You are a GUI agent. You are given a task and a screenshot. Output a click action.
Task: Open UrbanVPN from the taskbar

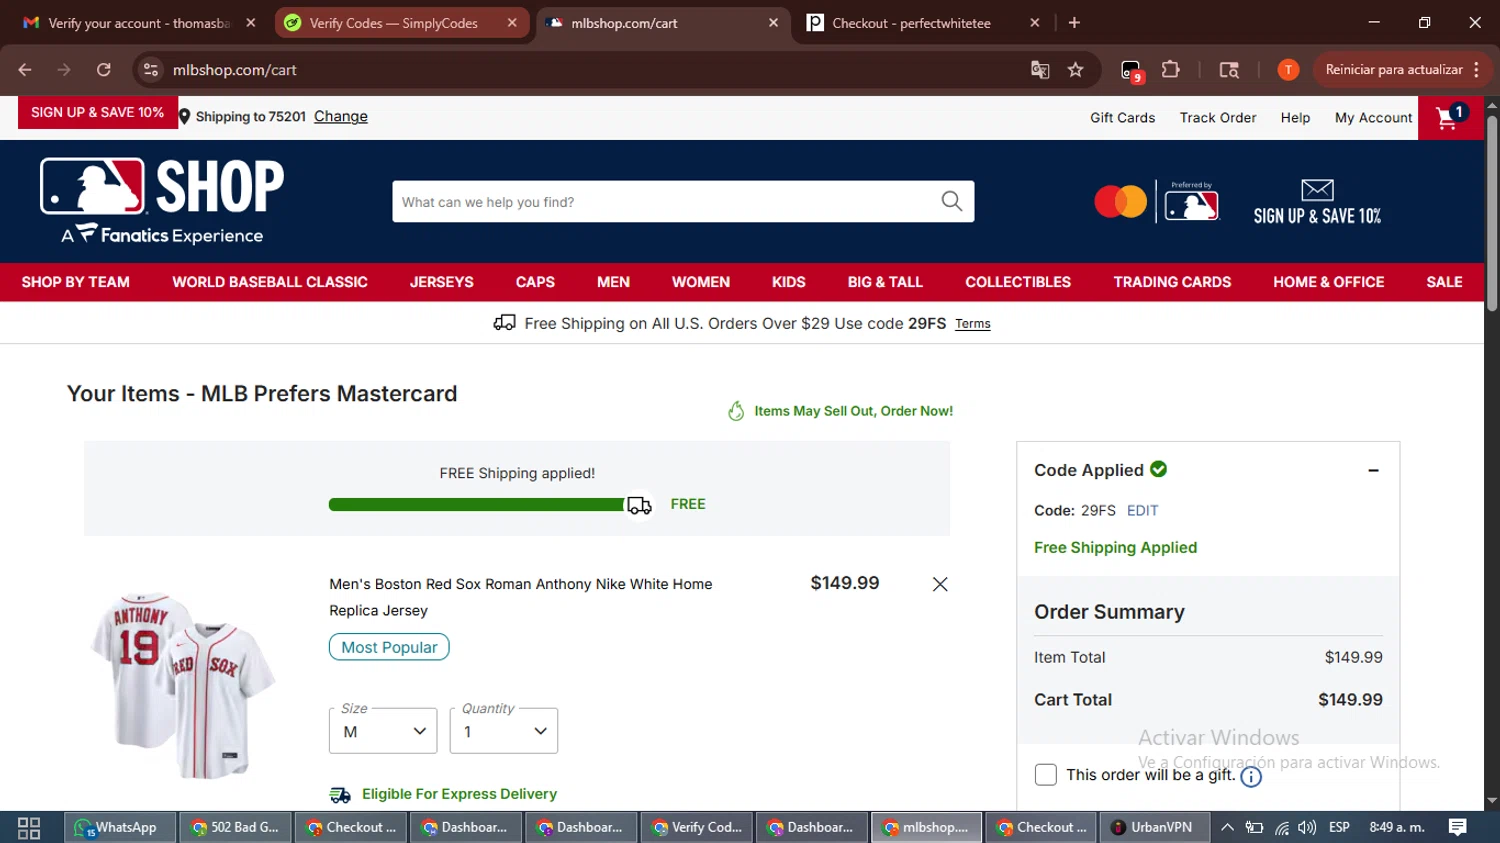[1153, 827]
